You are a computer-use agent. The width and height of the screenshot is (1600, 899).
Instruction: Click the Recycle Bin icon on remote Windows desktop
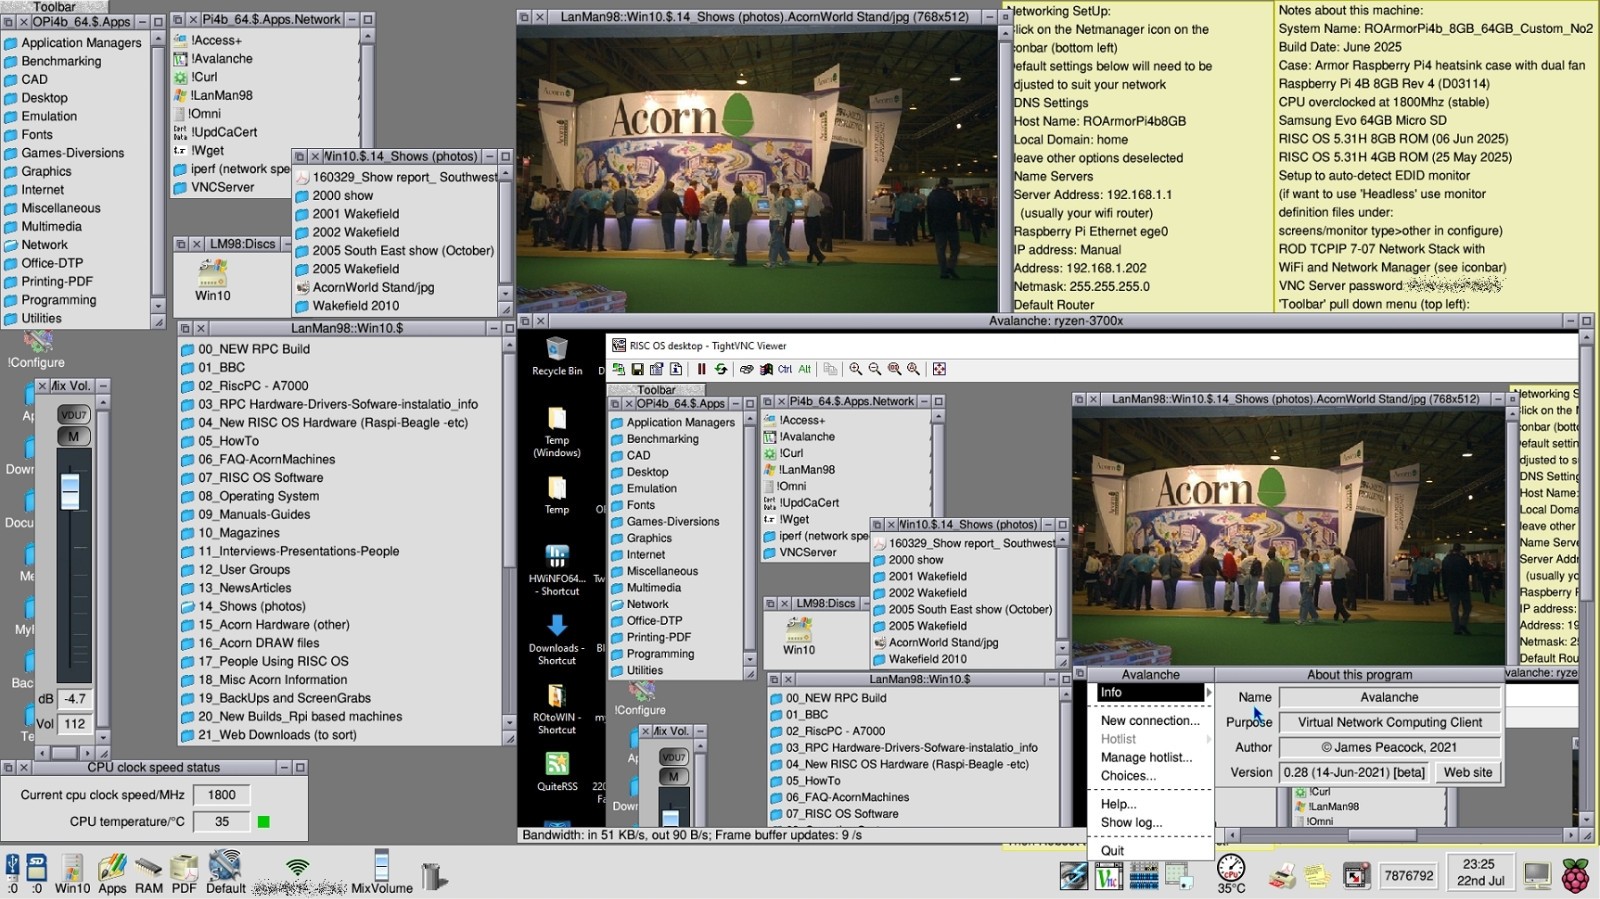[x=557, y=357]
